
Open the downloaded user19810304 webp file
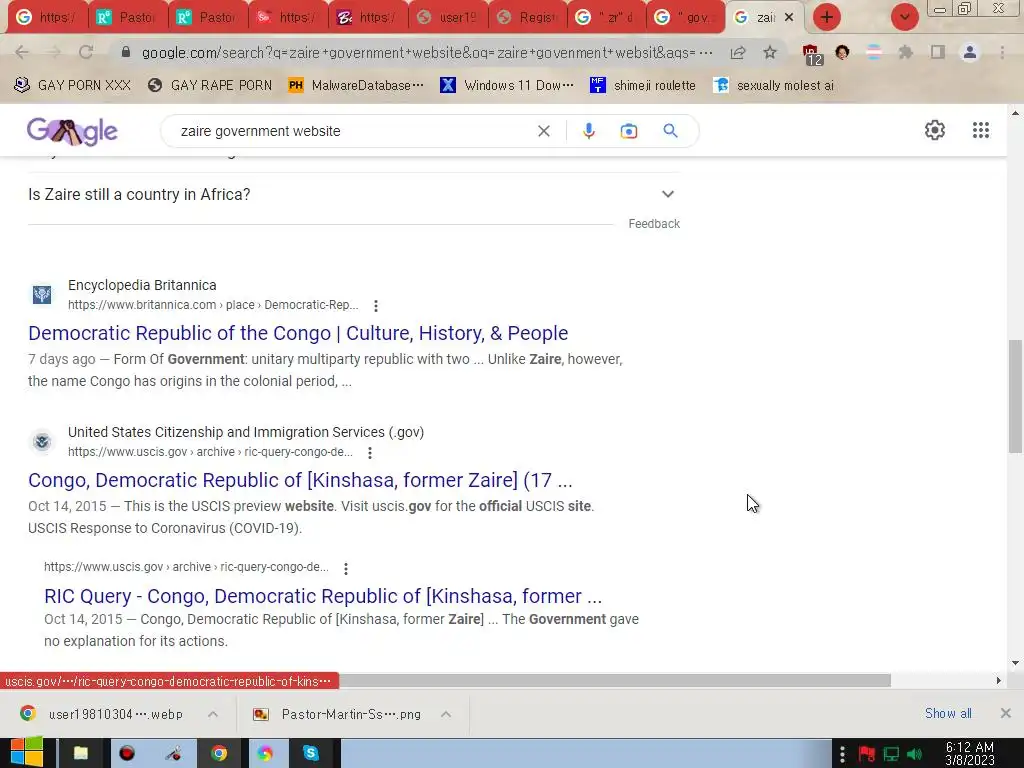[102, 714]
